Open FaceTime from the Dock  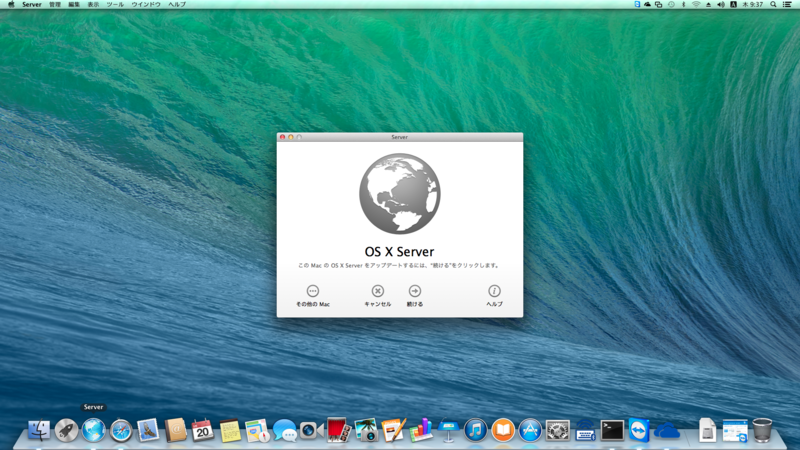tap(312, 430)
